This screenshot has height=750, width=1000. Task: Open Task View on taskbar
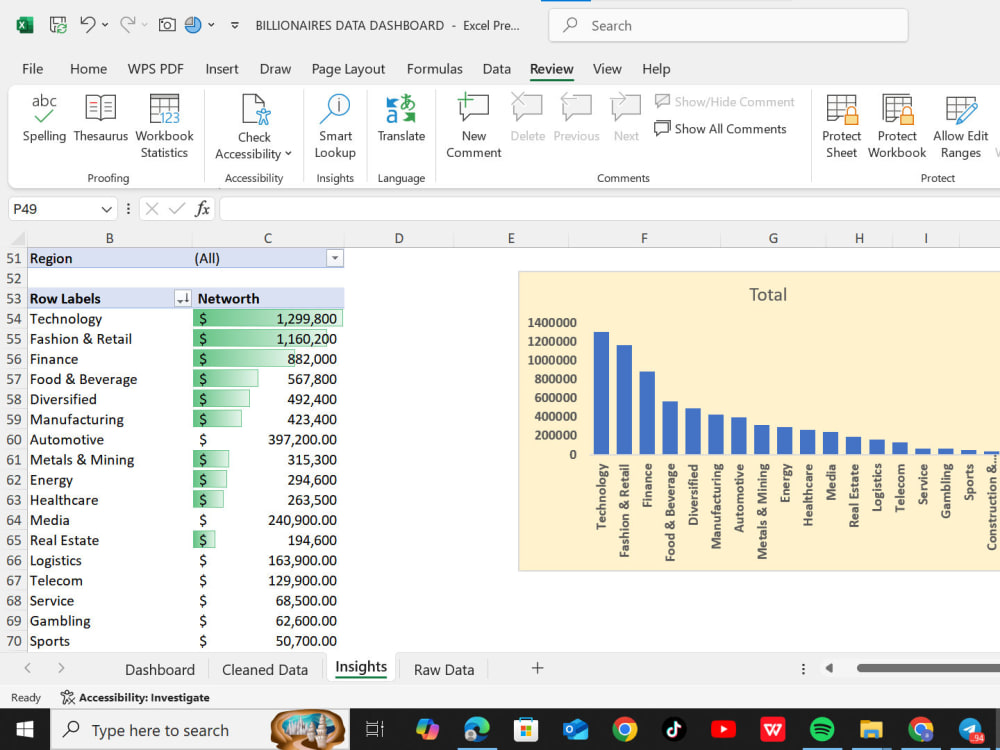tap(374, 729)
